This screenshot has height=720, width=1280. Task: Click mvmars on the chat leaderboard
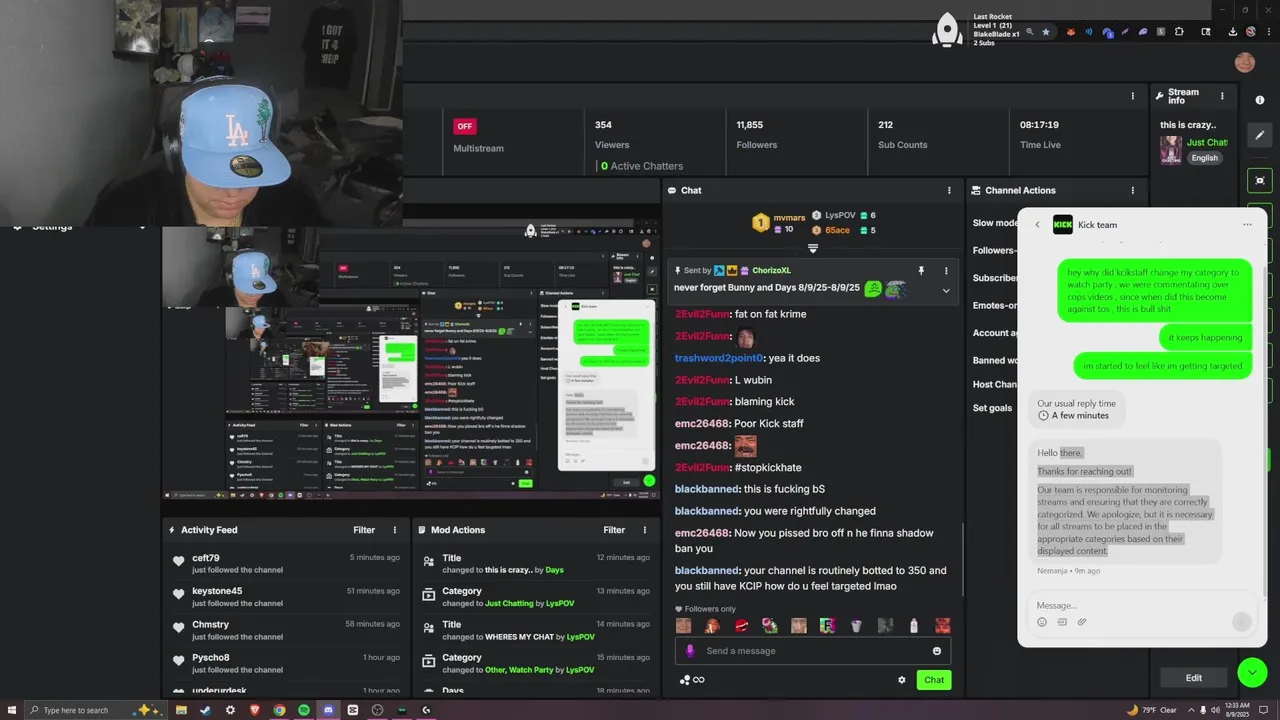pyautogui.click(x=789, y=217)
